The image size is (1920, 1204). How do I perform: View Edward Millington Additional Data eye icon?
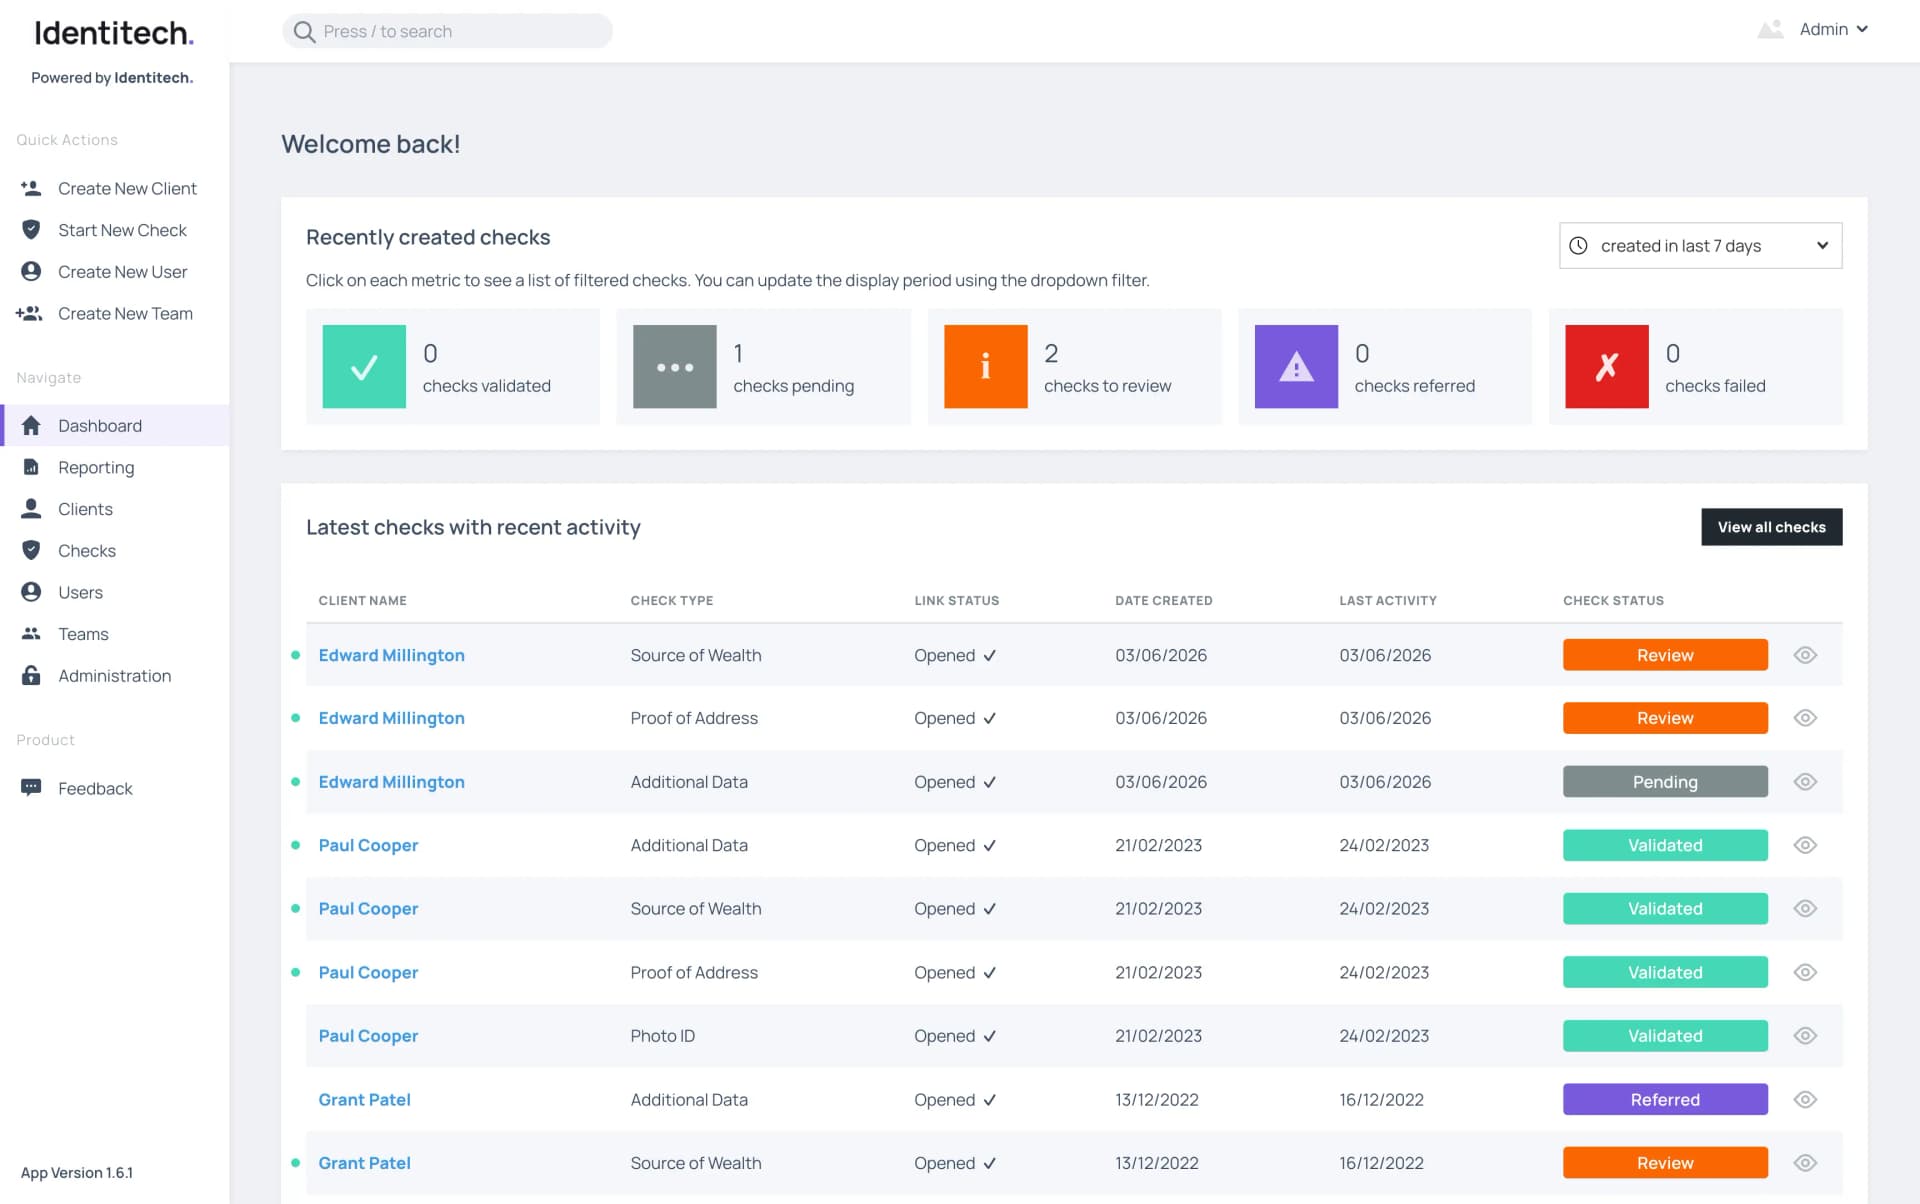tap(1805, 782)
